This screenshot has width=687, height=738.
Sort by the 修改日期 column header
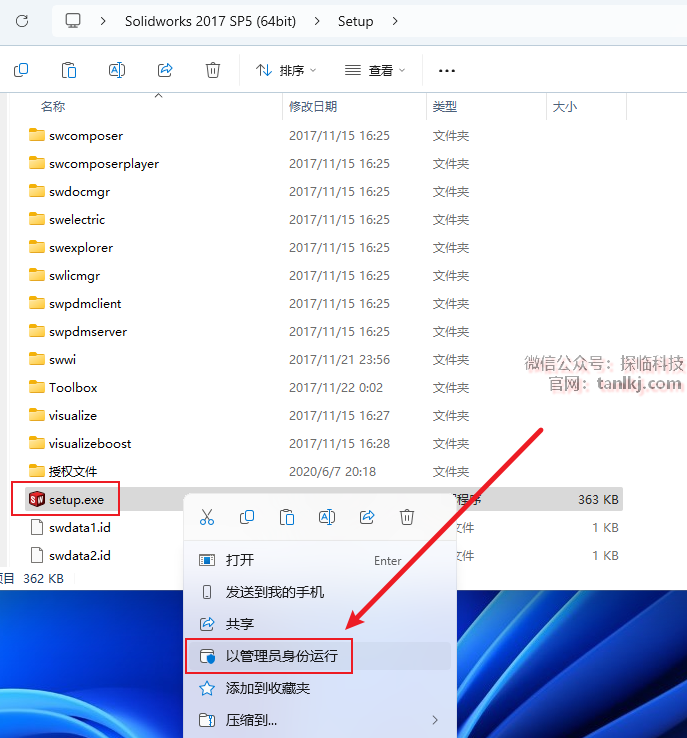(x=313, y=106)
